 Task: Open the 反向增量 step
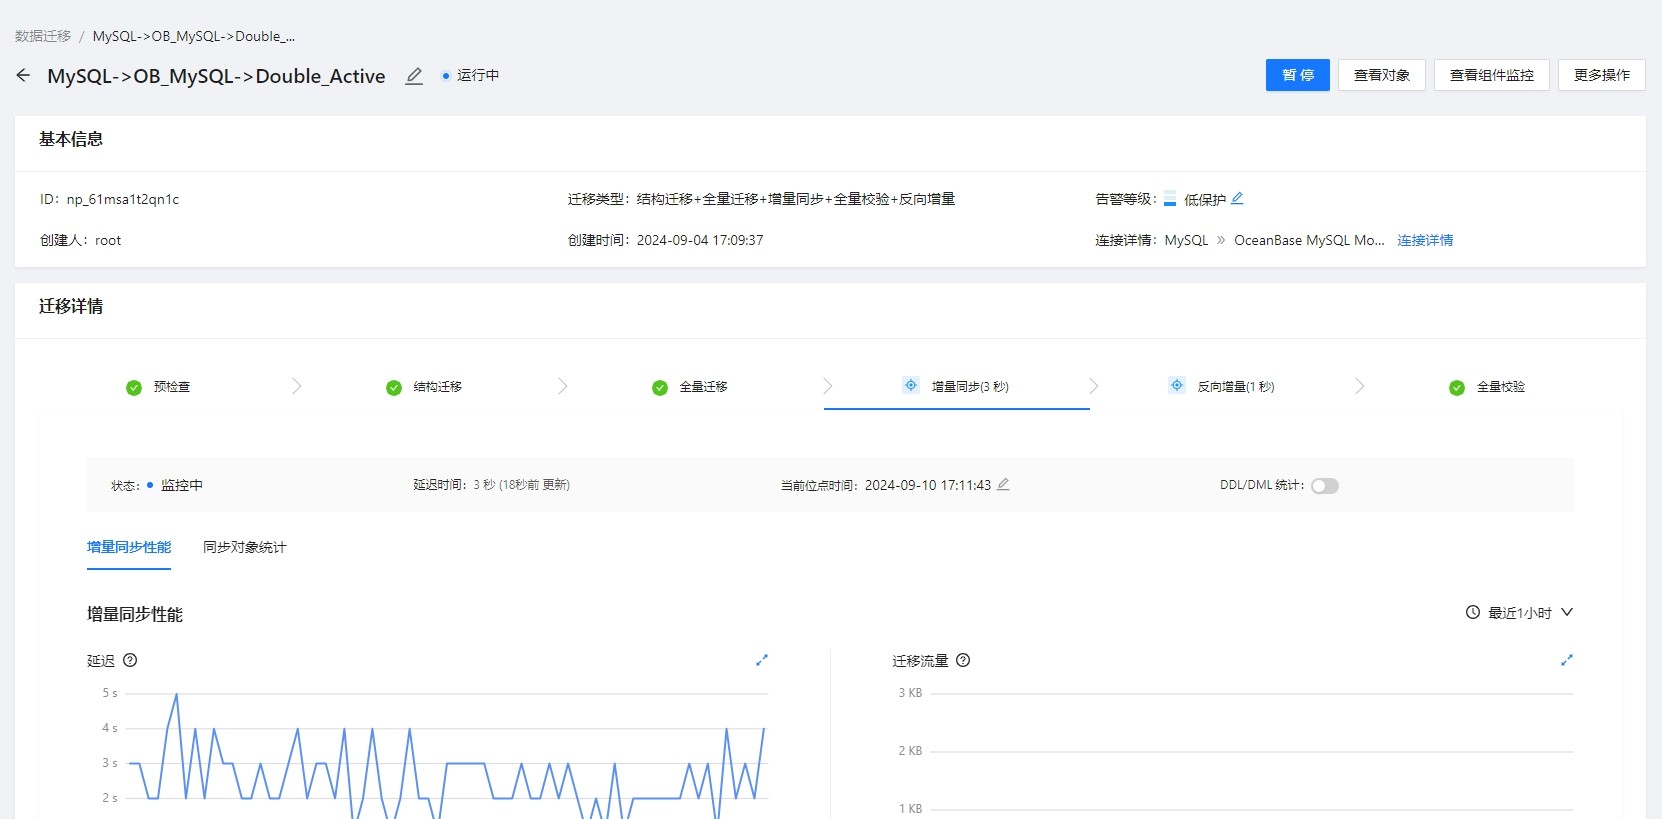[1235, 387]
